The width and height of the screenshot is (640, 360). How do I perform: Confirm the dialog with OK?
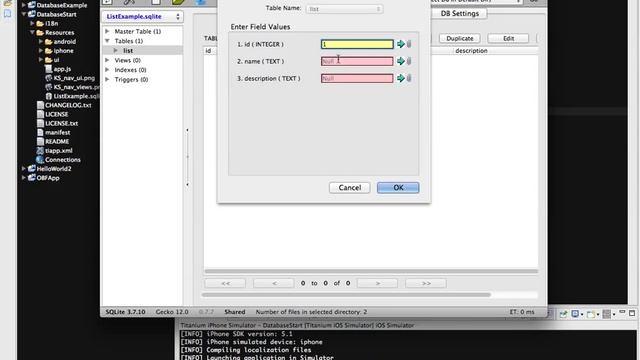(x=398, y=188)
